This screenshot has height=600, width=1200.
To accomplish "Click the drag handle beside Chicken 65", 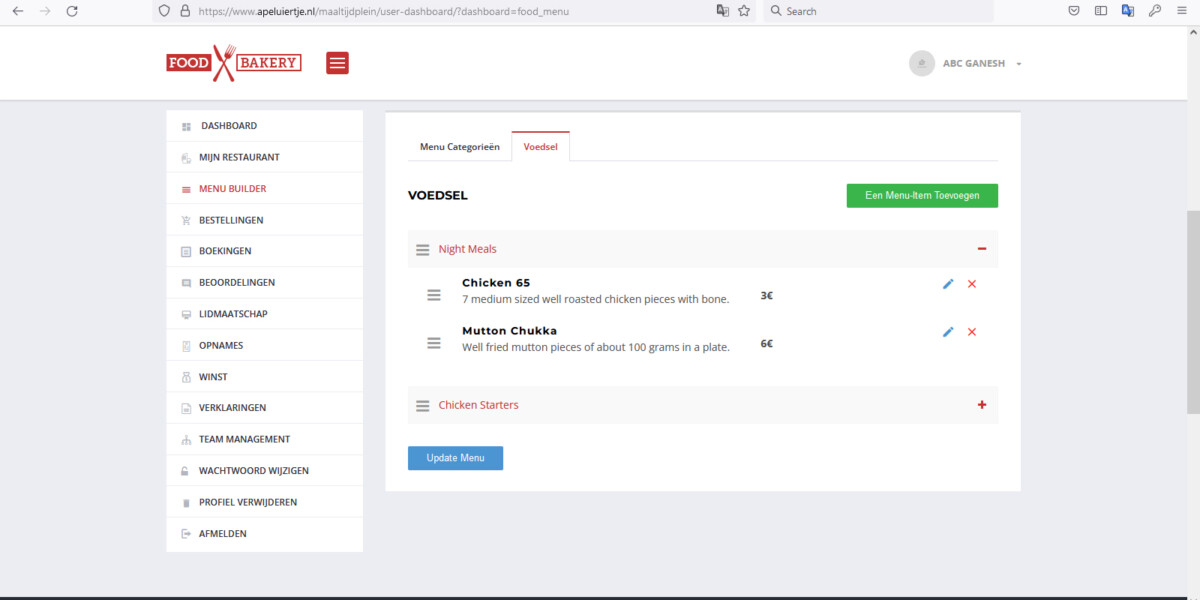I will (434, 295).
